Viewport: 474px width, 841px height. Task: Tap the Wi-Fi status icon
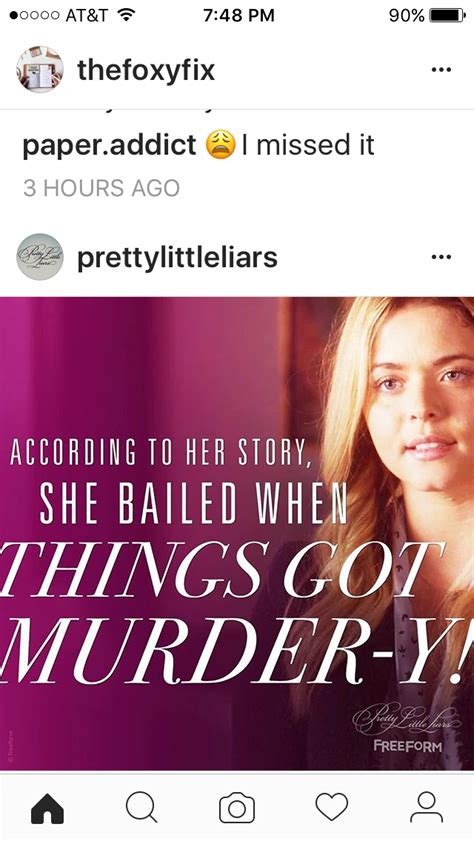pos(126,15)
